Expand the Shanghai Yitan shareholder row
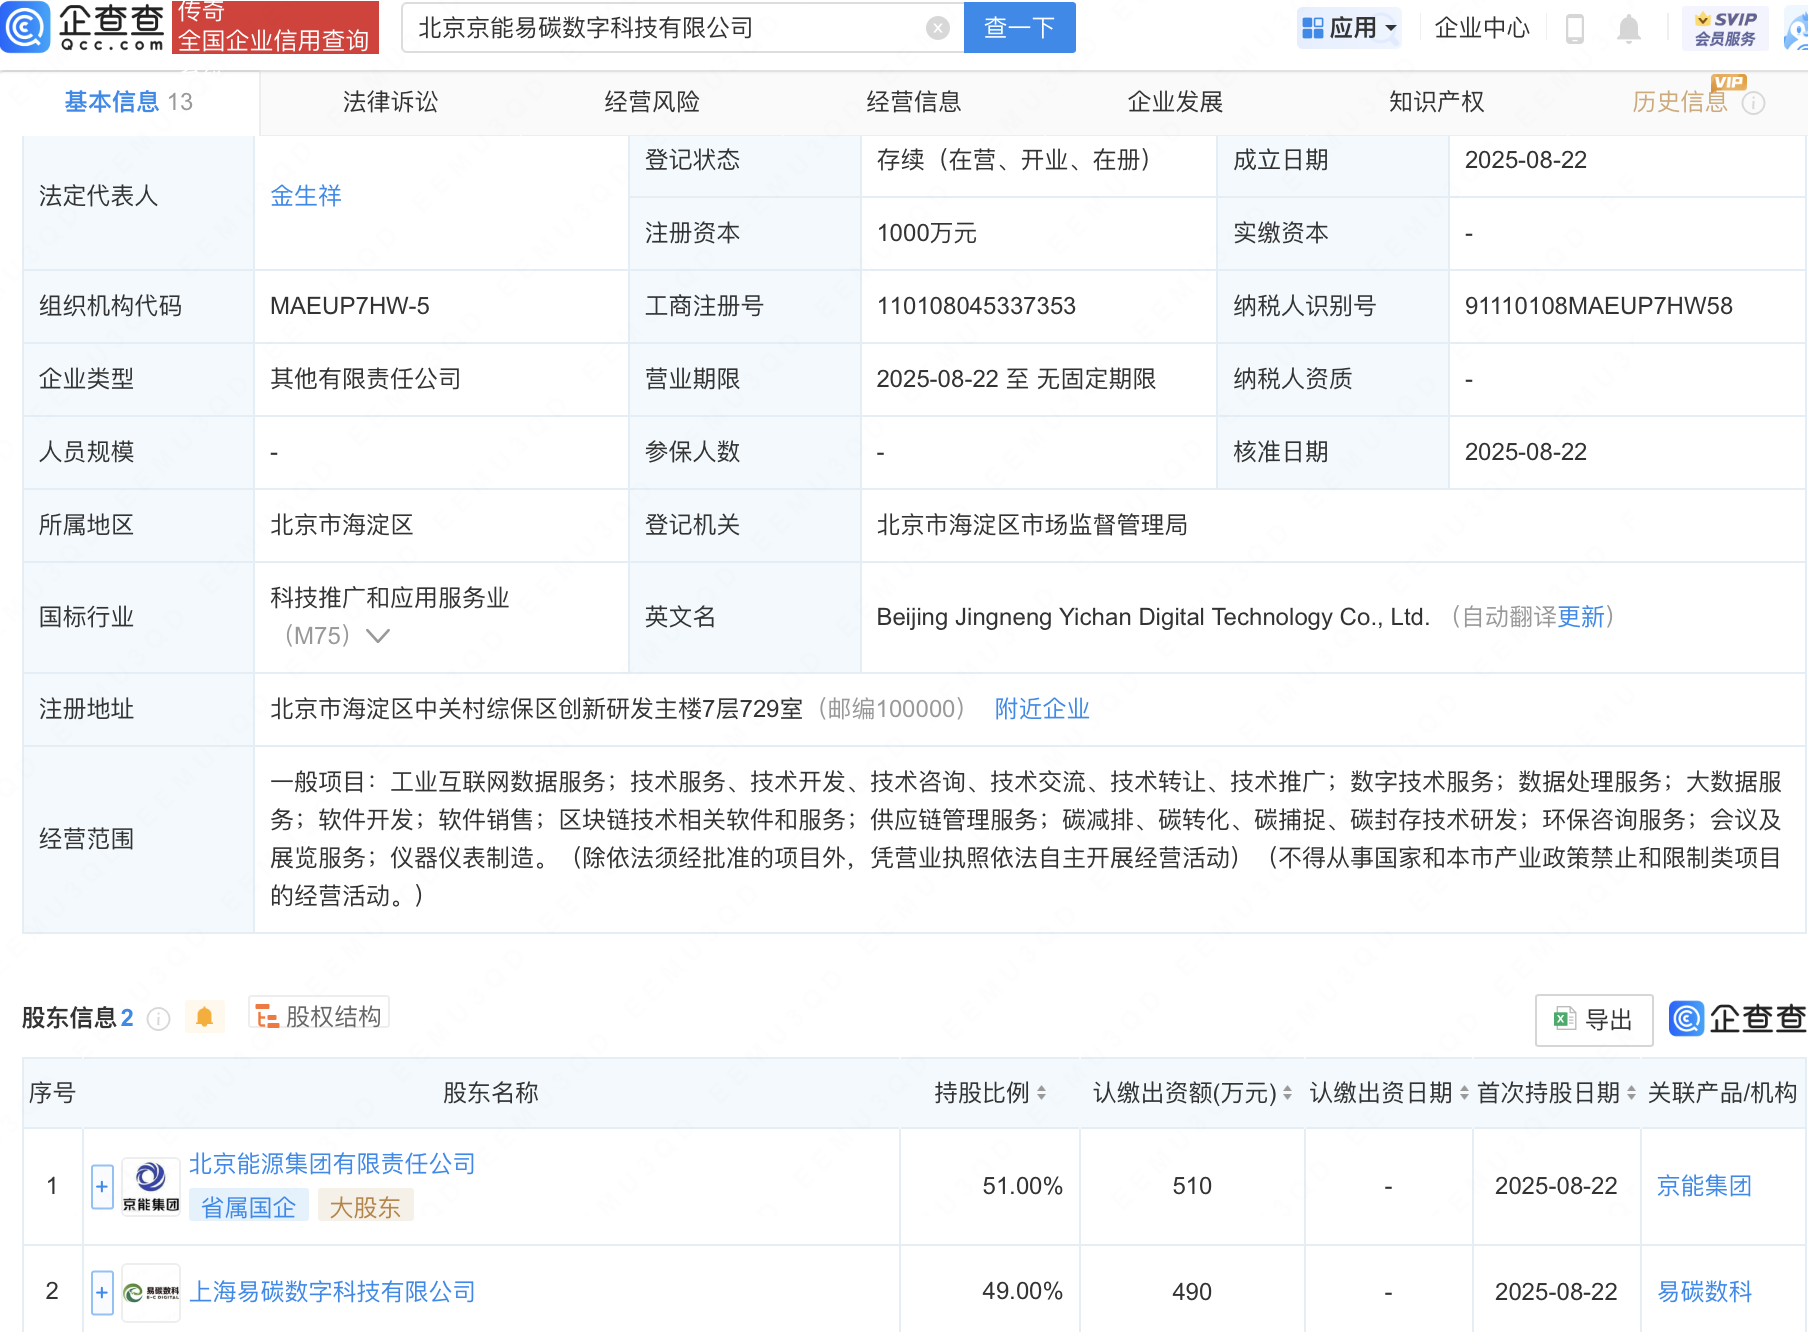The image size is (1808, 1332). [102, 1292]
